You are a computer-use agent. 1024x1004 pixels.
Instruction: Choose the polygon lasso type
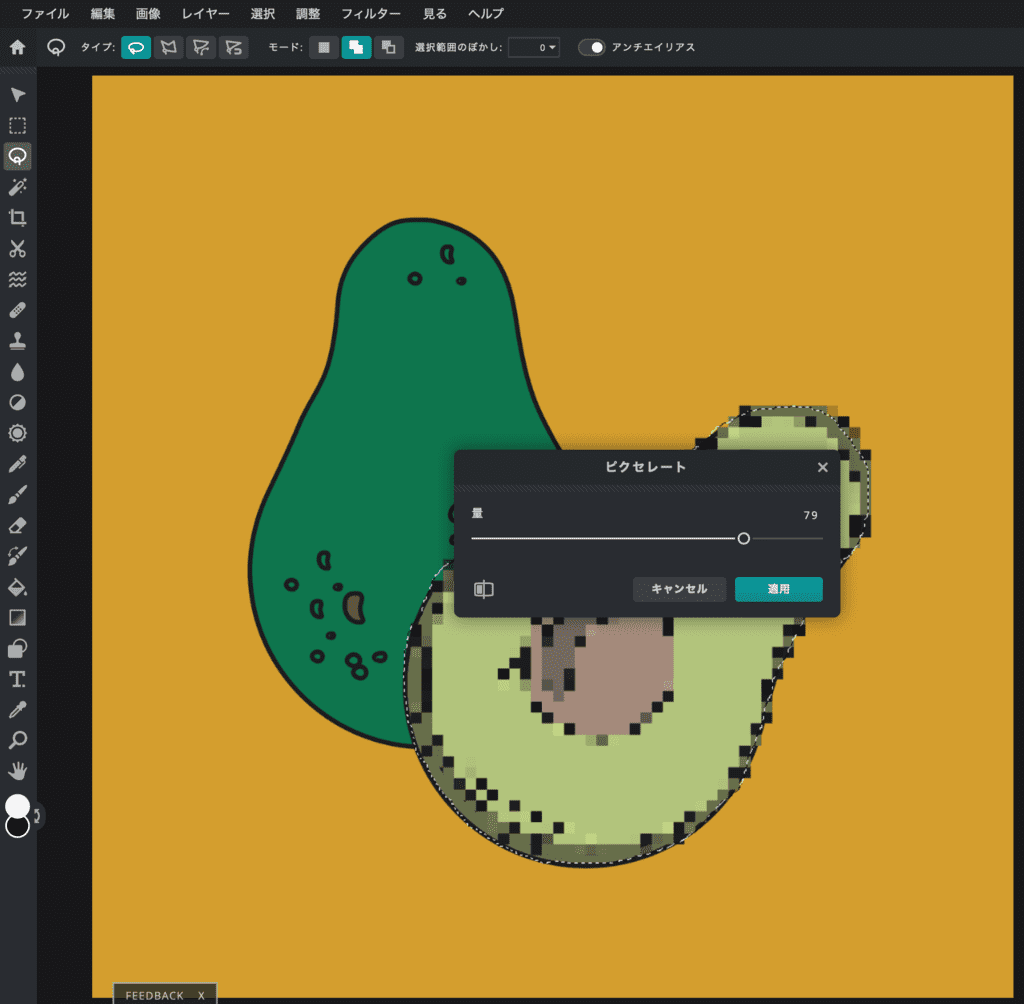click(168, 46)
